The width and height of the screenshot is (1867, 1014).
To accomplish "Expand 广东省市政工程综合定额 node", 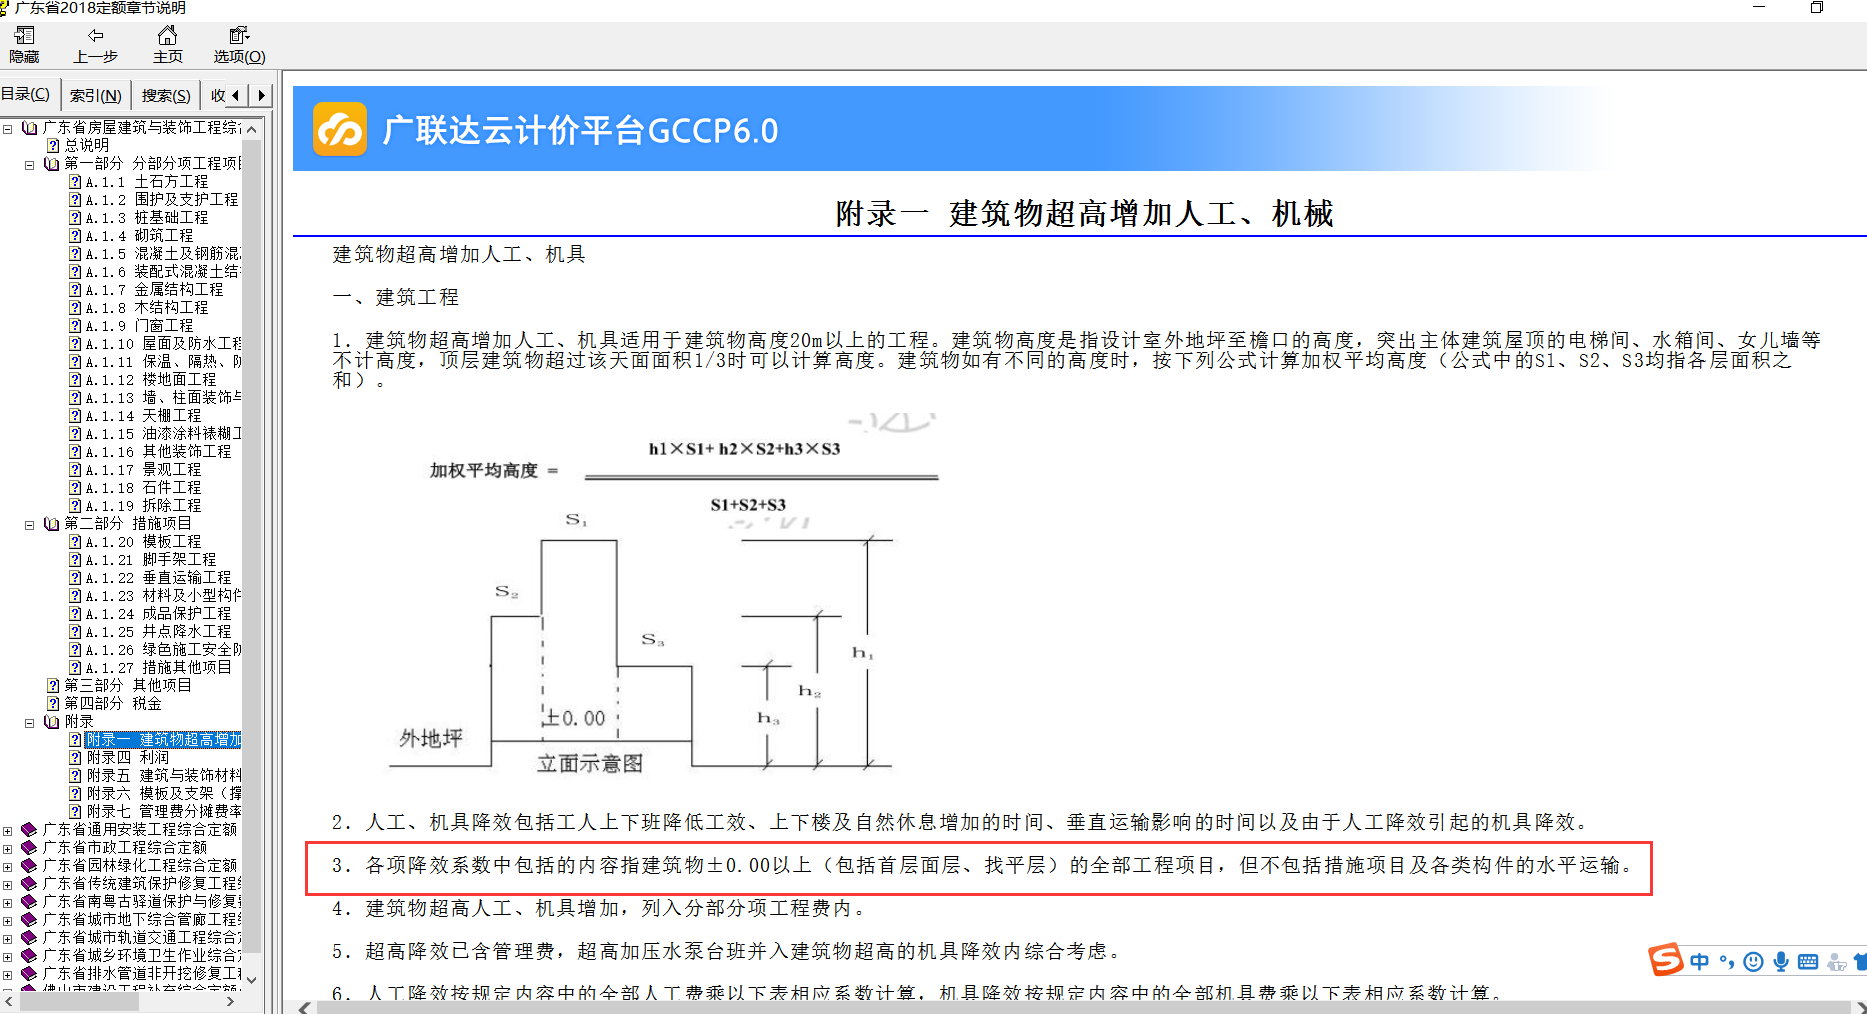I will tap(8, 848).
